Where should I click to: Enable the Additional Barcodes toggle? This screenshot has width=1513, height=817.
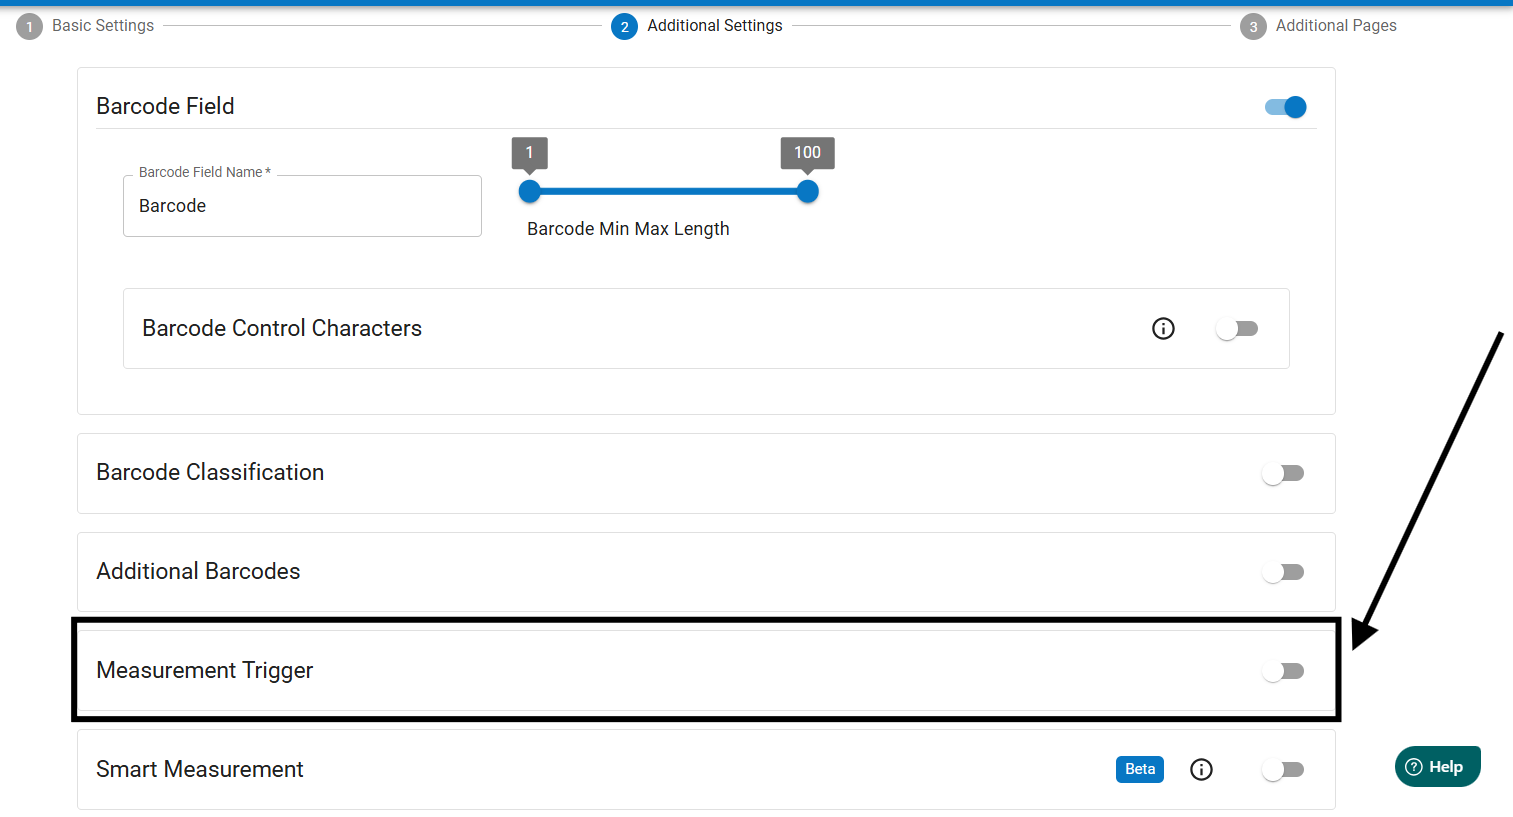[x=1283, y=572]
